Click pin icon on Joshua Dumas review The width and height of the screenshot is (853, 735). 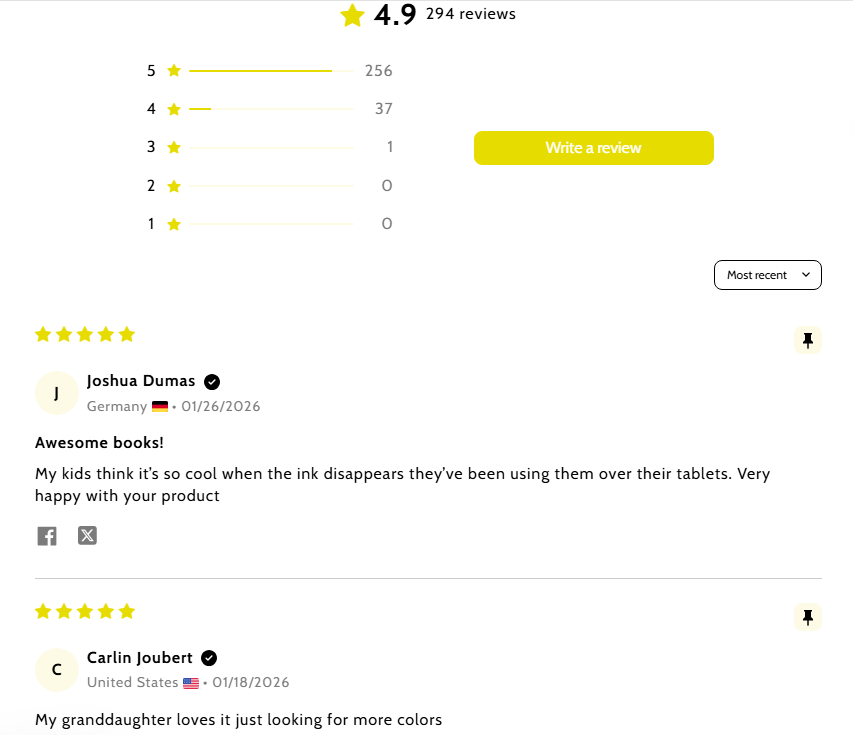(808, 341)
